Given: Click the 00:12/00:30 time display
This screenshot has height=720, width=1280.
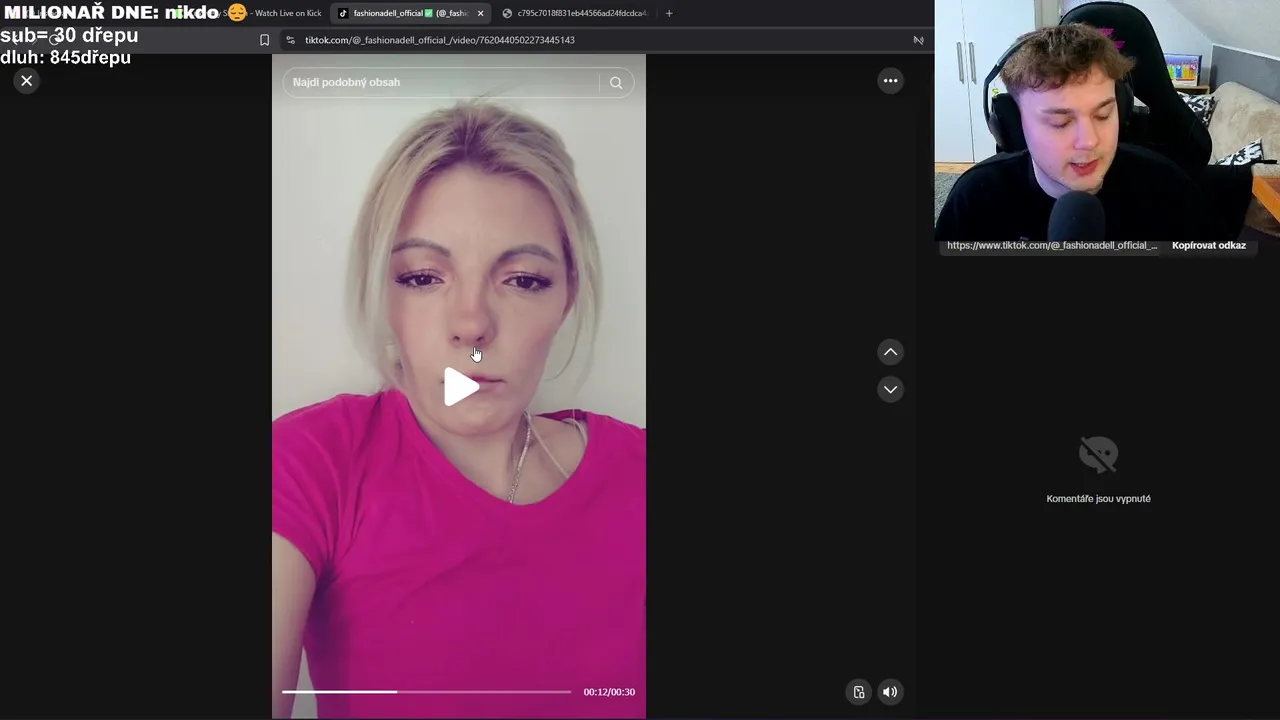Looking at the screenshot, I should [x=609, y=692].
